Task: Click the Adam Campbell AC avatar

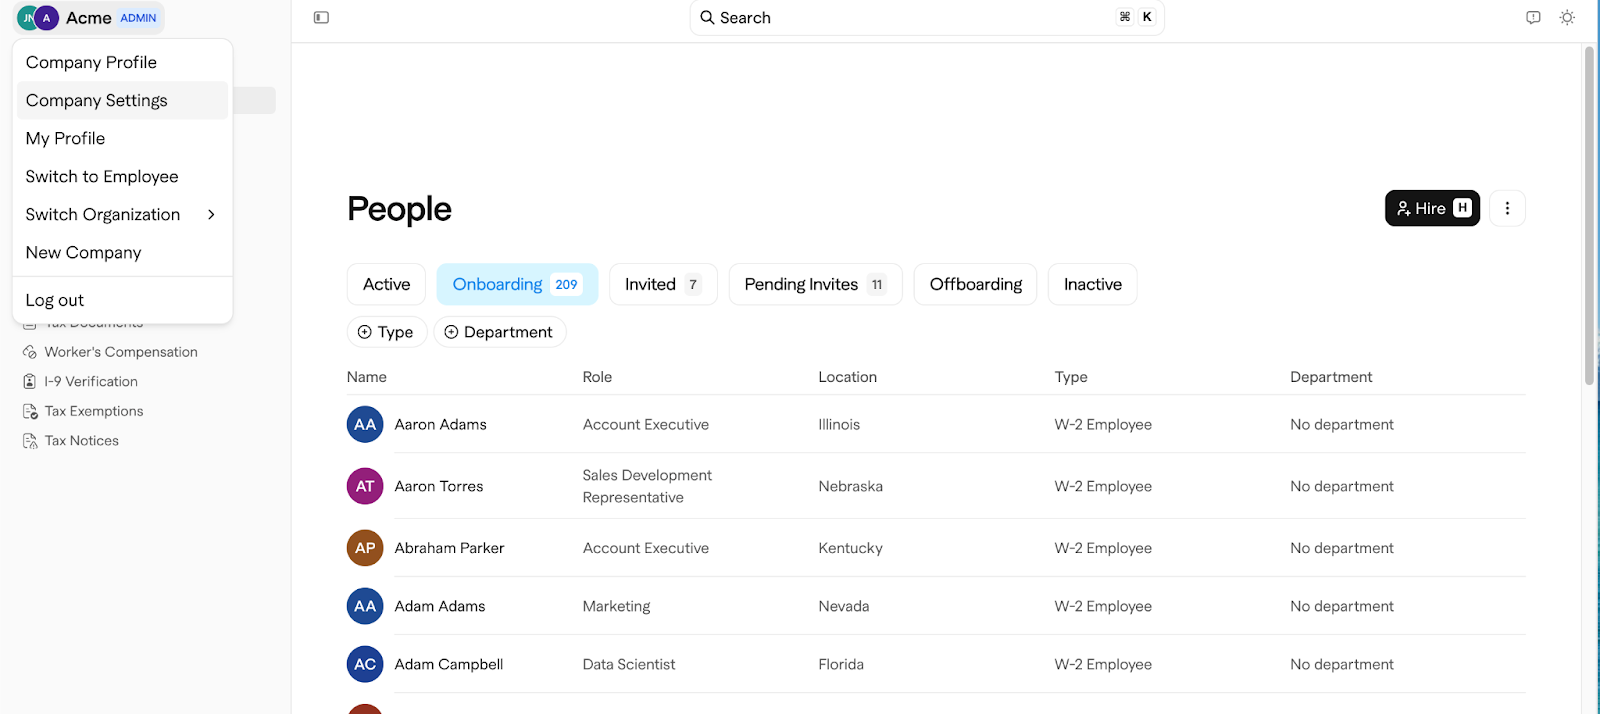Action: pos(365,664)
